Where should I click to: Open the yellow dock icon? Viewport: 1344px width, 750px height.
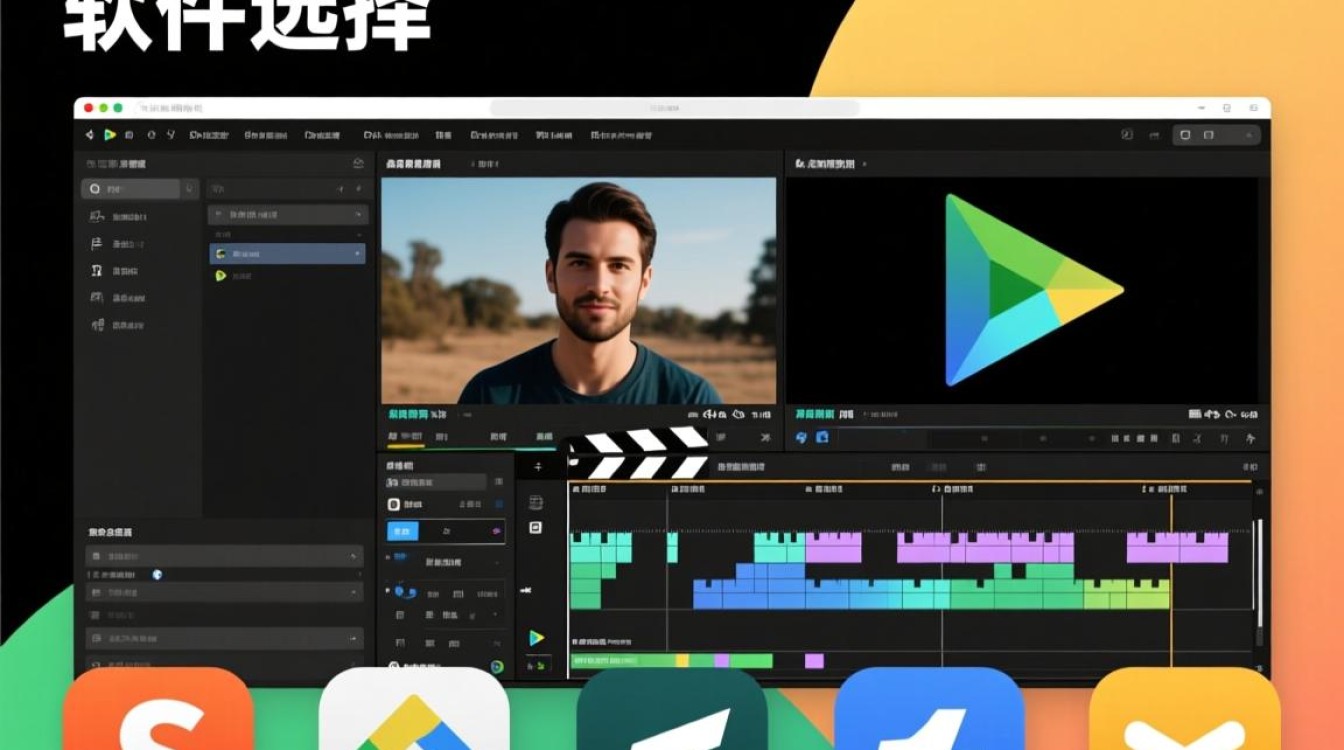coord(1185,709)
